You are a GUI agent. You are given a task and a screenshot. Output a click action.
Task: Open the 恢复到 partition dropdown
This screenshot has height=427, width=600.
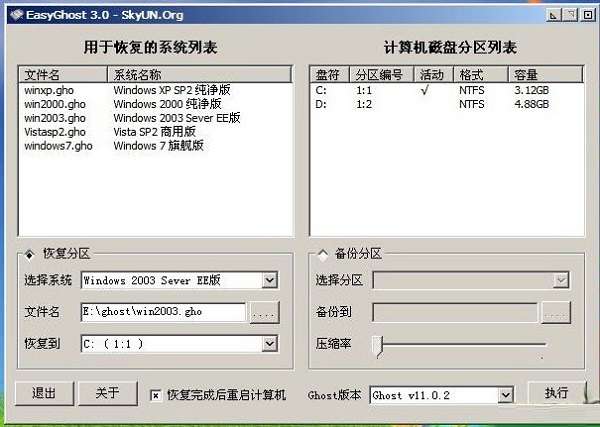point(269,344)
